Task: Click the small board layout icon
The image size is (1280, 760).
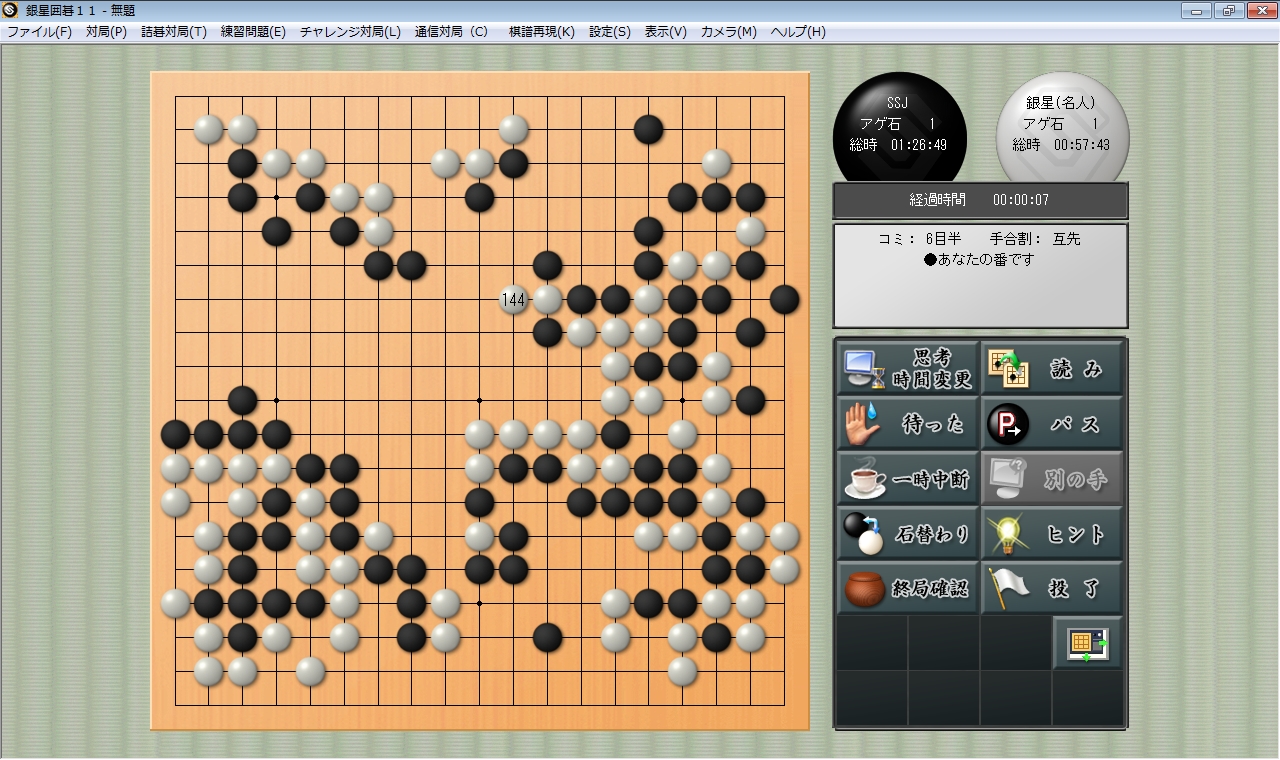Action: pyautogui.click(x=1088, y=643)
